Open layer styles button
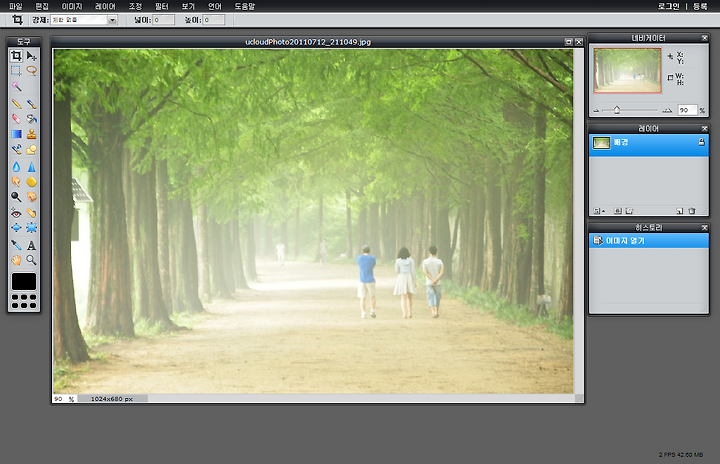Image resolution: width=720 pixels, height=464 pixels. tap(629, 211)
